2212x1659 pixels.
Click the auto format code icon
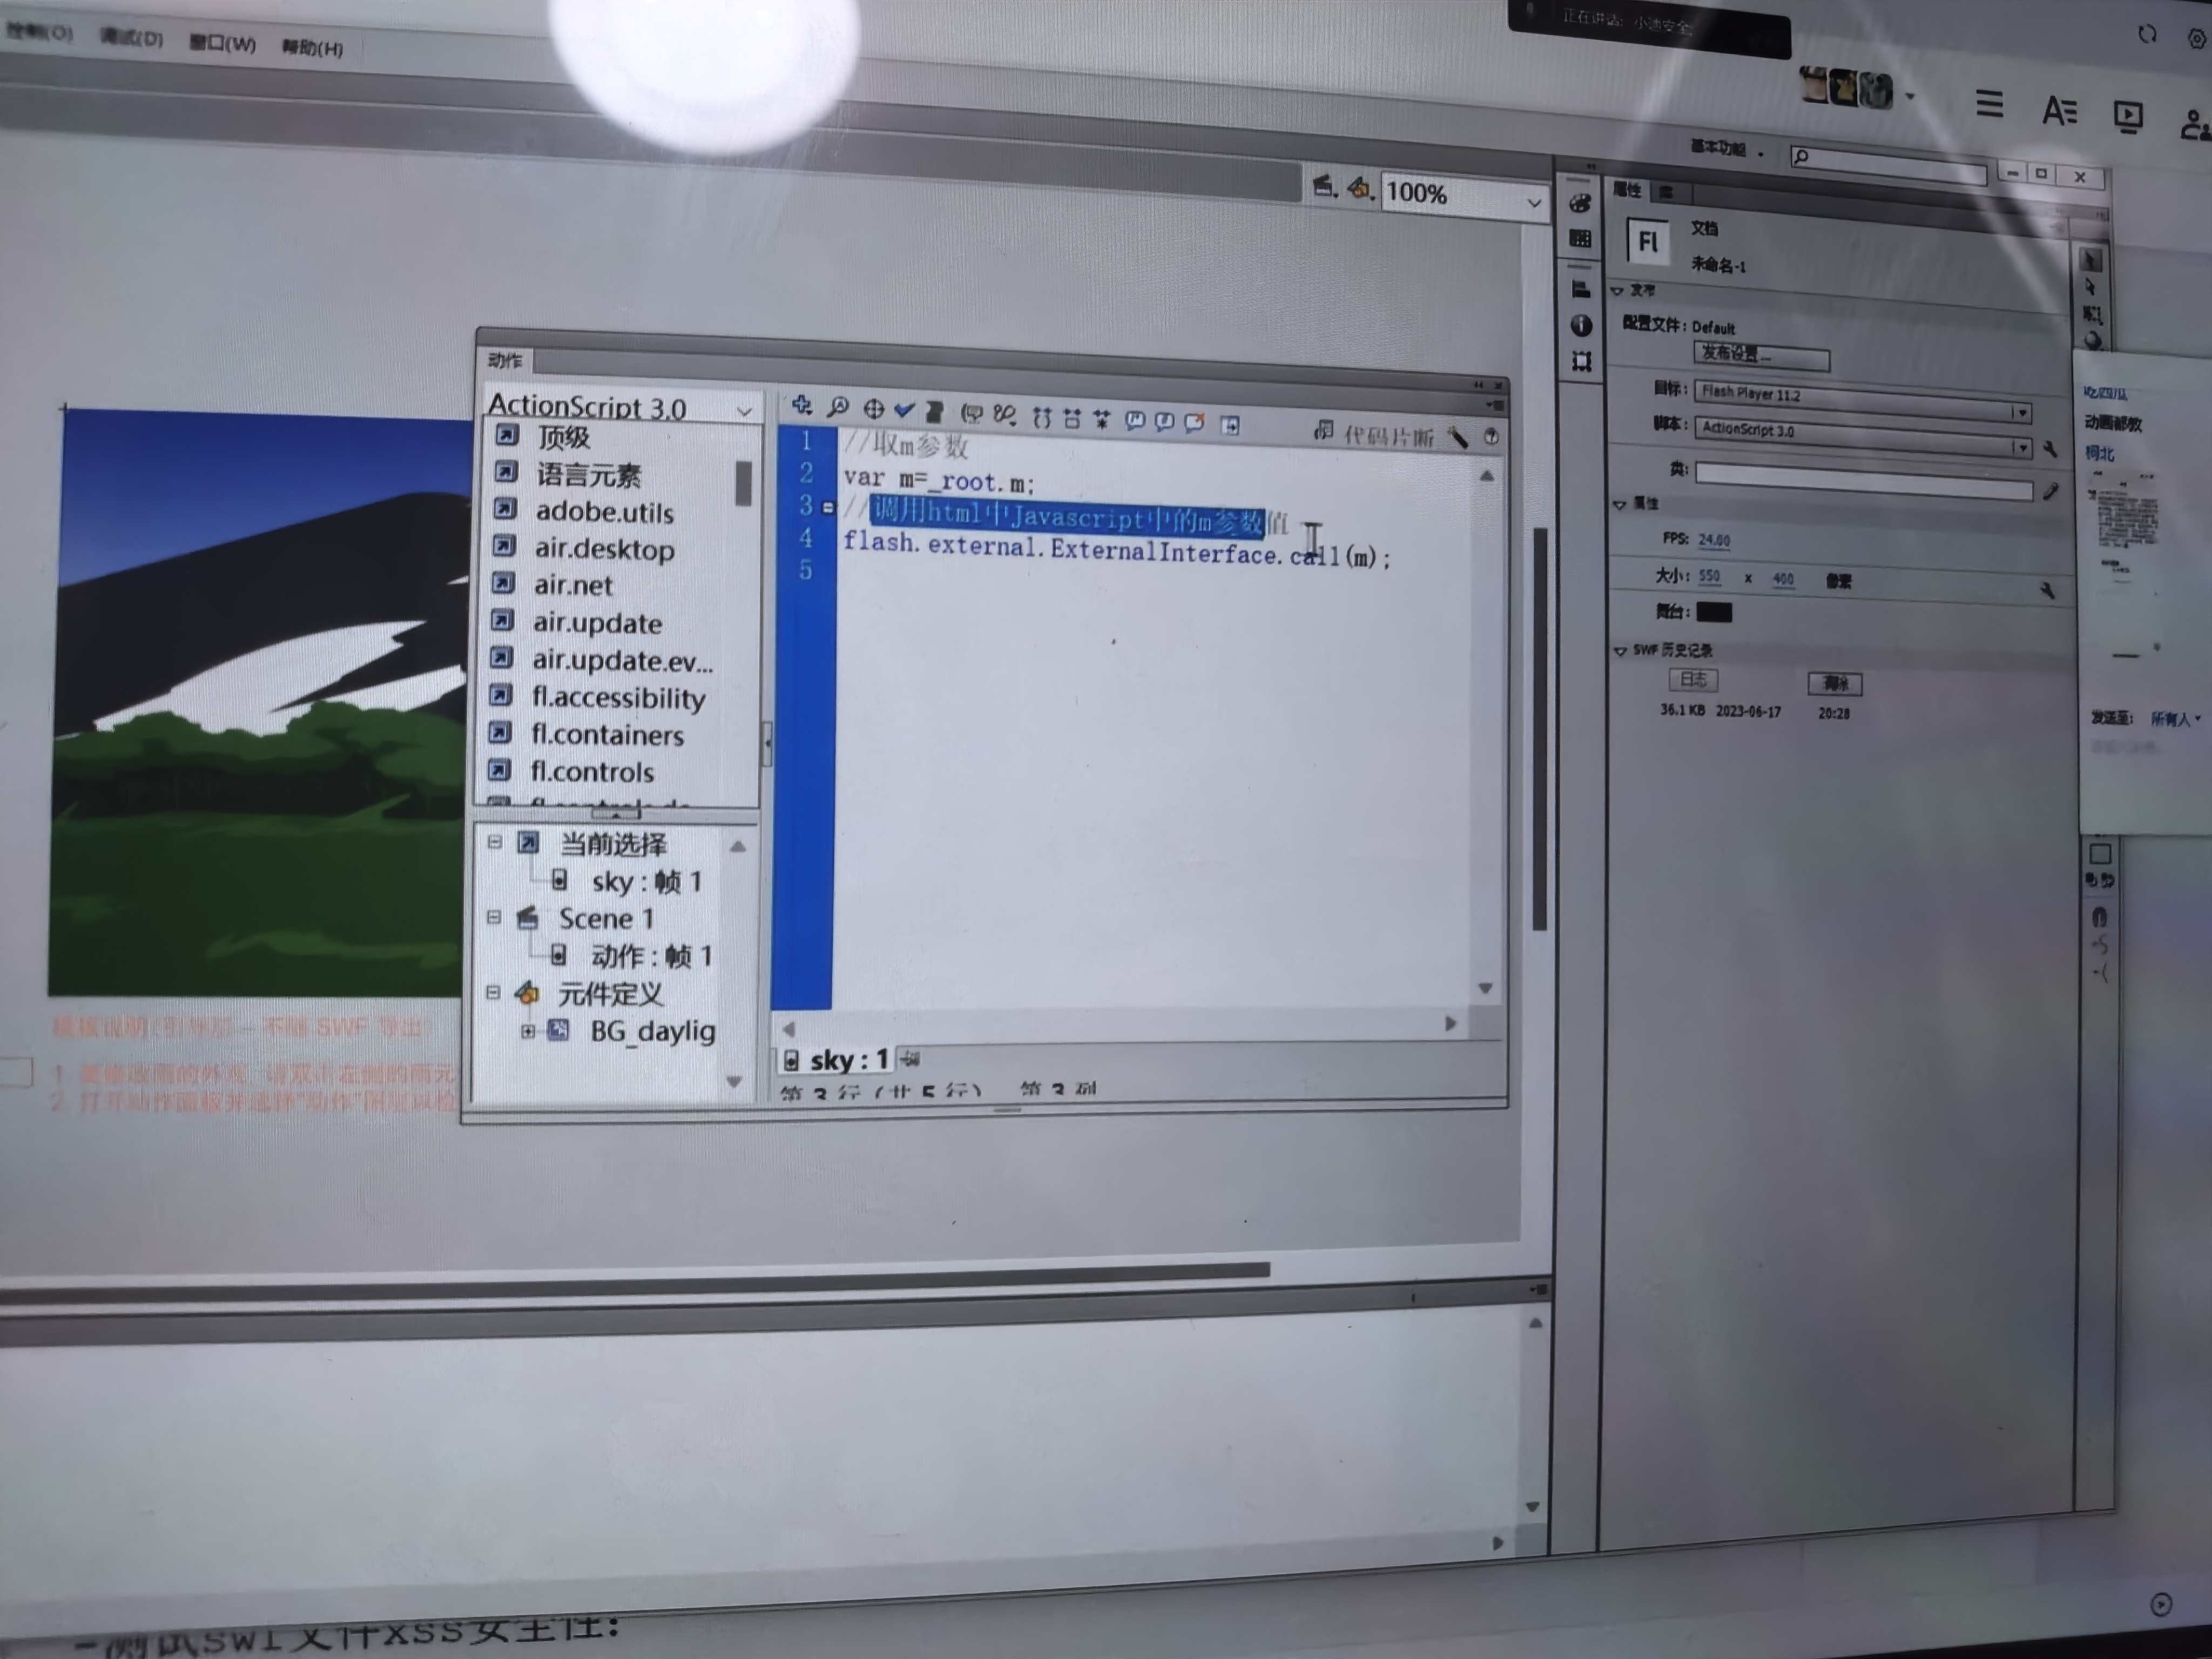pyautogui.click(x=934, y=411)
